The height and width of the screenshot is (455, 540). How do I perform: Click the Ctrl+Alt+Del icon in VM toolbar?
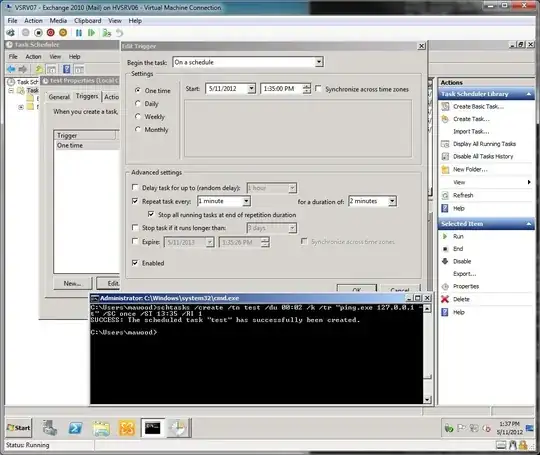pos(11,33)
